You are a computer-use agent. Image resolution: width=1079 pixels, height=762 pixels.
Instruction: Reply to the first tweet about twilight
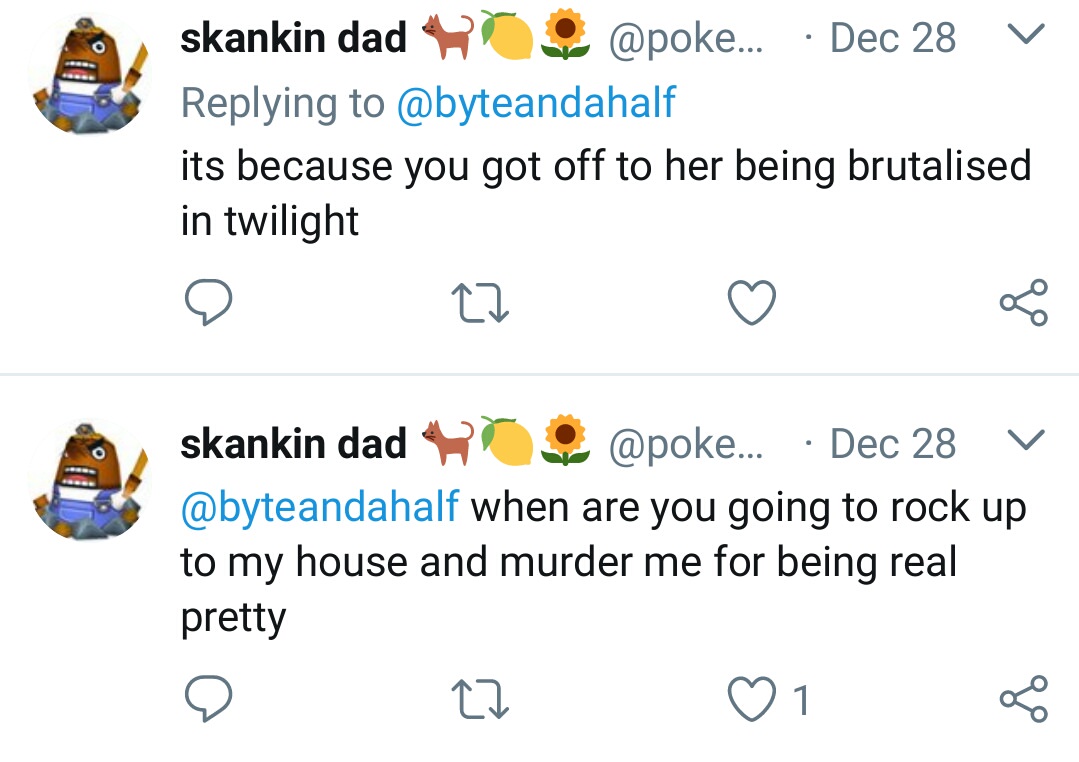tap(209, 301)
